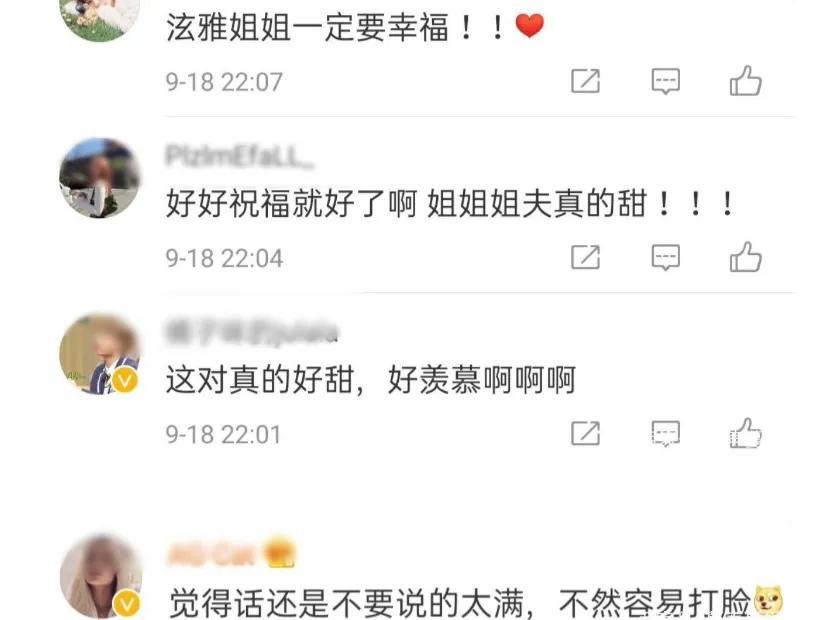Like the 好好祝福就好了啊 comment
The width and height of the screenshot is (827, 620).
pyautogui.click(x=745, y=257)
